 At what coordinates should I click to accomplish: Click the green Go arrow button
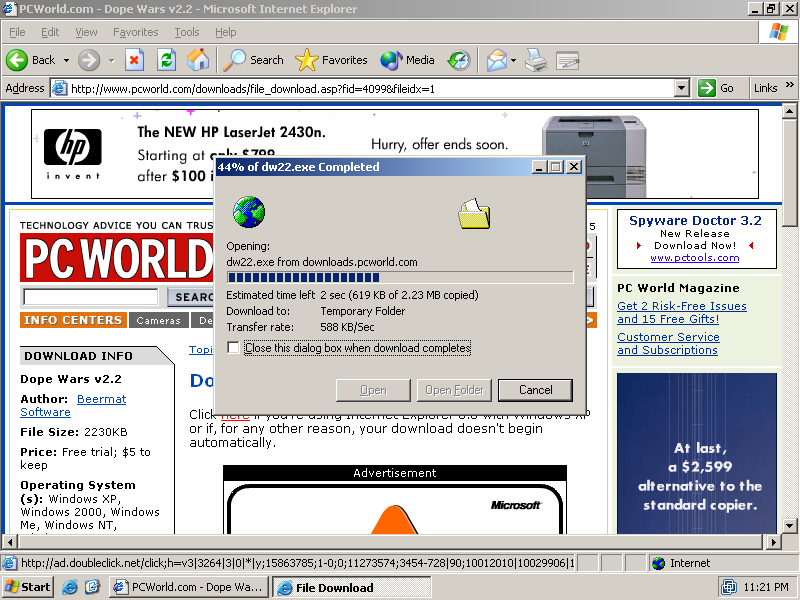click(707, 88)
